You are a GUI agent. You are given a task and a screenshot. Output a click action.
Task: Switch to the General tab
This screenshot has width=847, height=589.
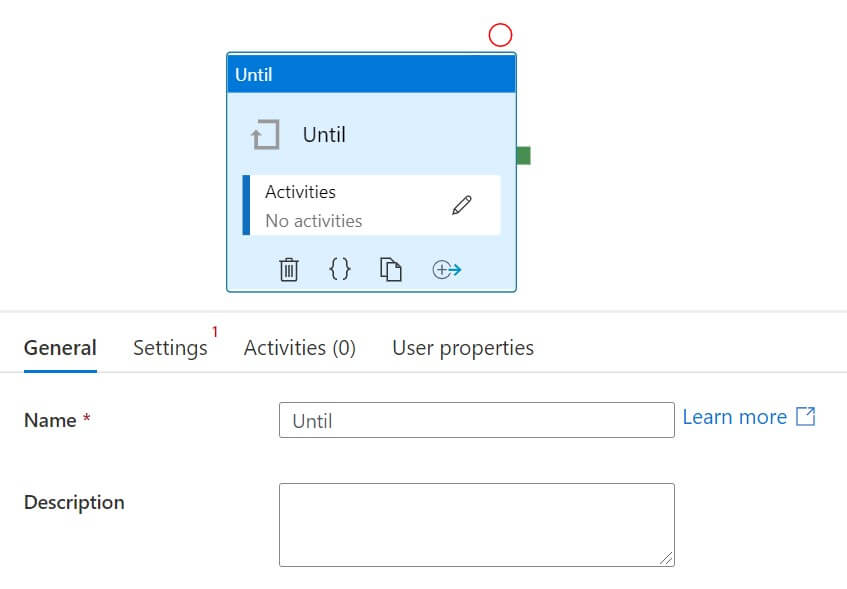click(x=60, y=348)
